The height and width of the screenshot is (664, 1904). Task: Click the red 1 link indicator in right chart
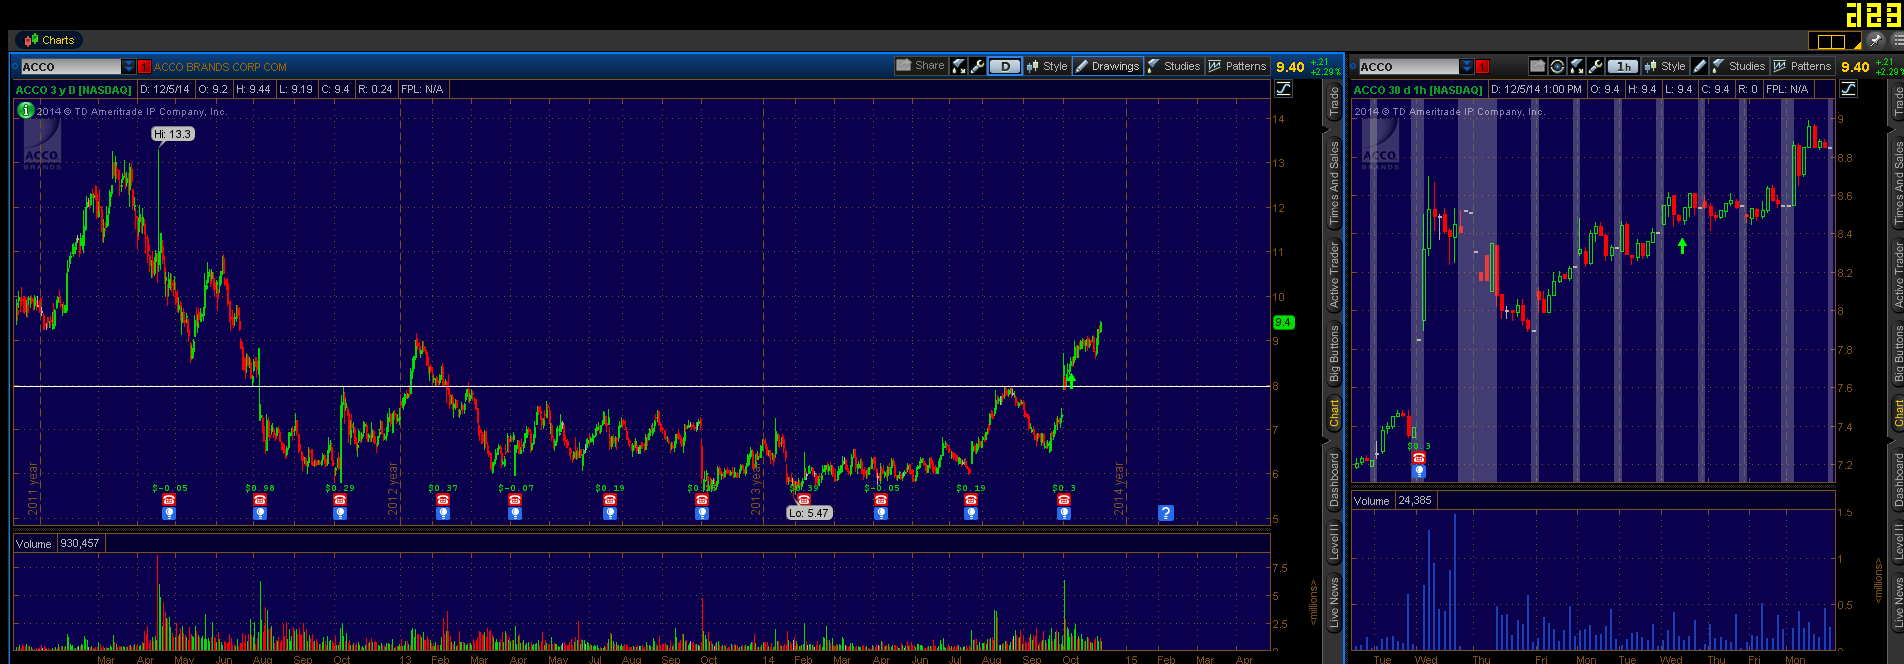click(x=1482, y=67)
